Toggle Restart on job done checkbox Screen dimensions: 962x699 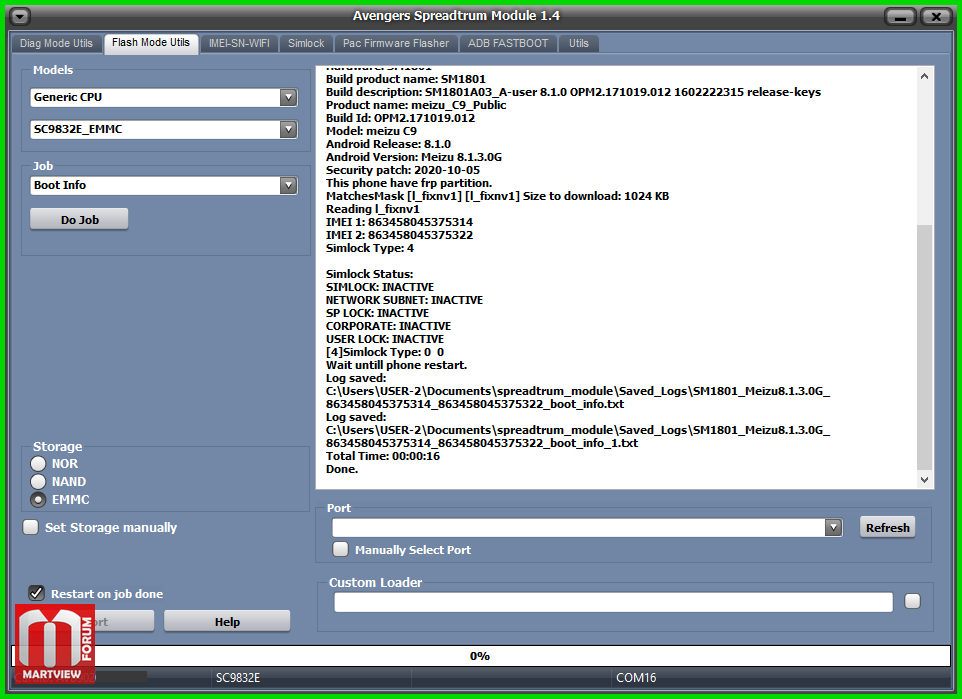click(36, 593)
